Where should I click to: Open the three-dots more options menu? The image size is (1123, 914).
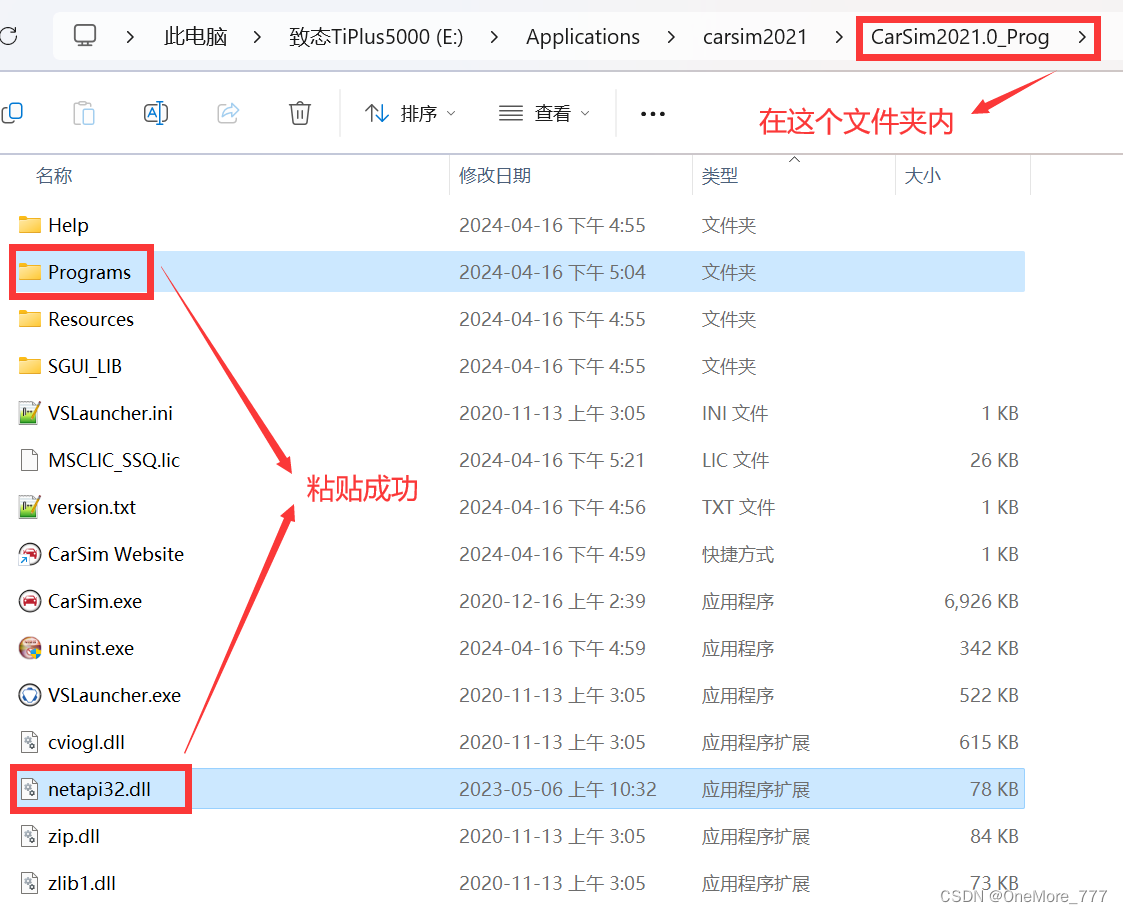652,114
